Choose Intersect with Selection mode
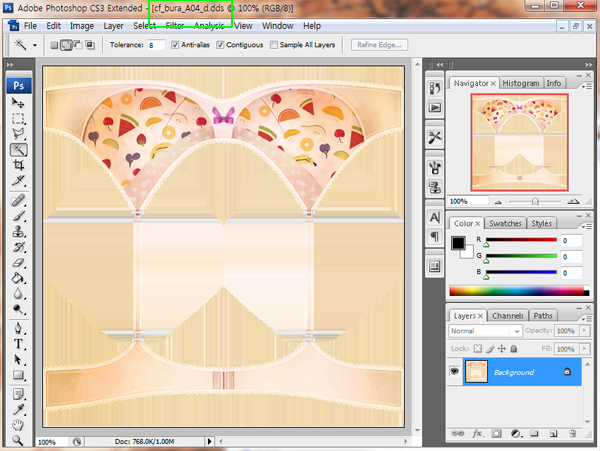The width and height of the screenshot is (600, 451). tap(90, 45)
